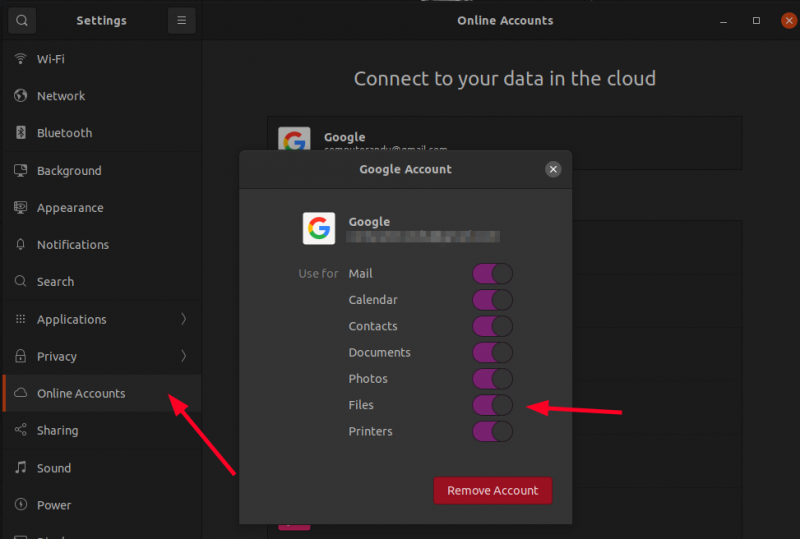Click the search icon in Settings header
Screen dimensions: 800x539
coord(22,20)
